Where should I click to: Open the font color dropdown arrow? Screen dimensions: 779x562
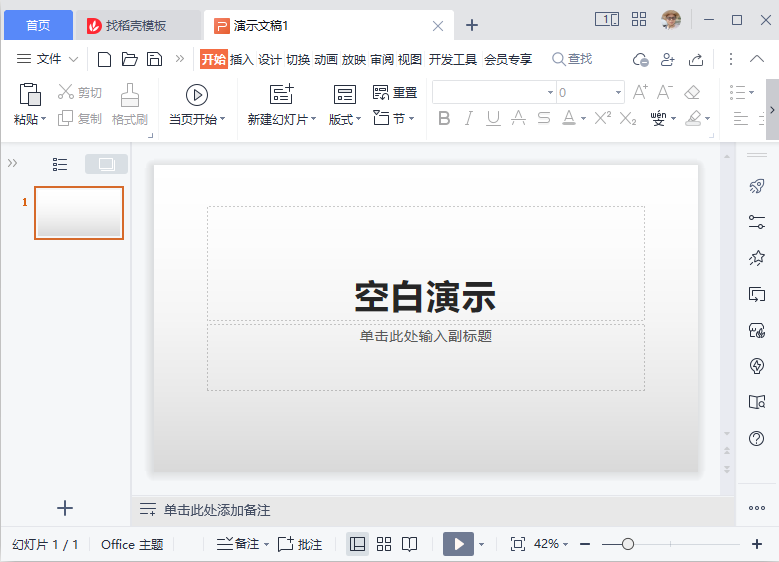pos(583,118)
